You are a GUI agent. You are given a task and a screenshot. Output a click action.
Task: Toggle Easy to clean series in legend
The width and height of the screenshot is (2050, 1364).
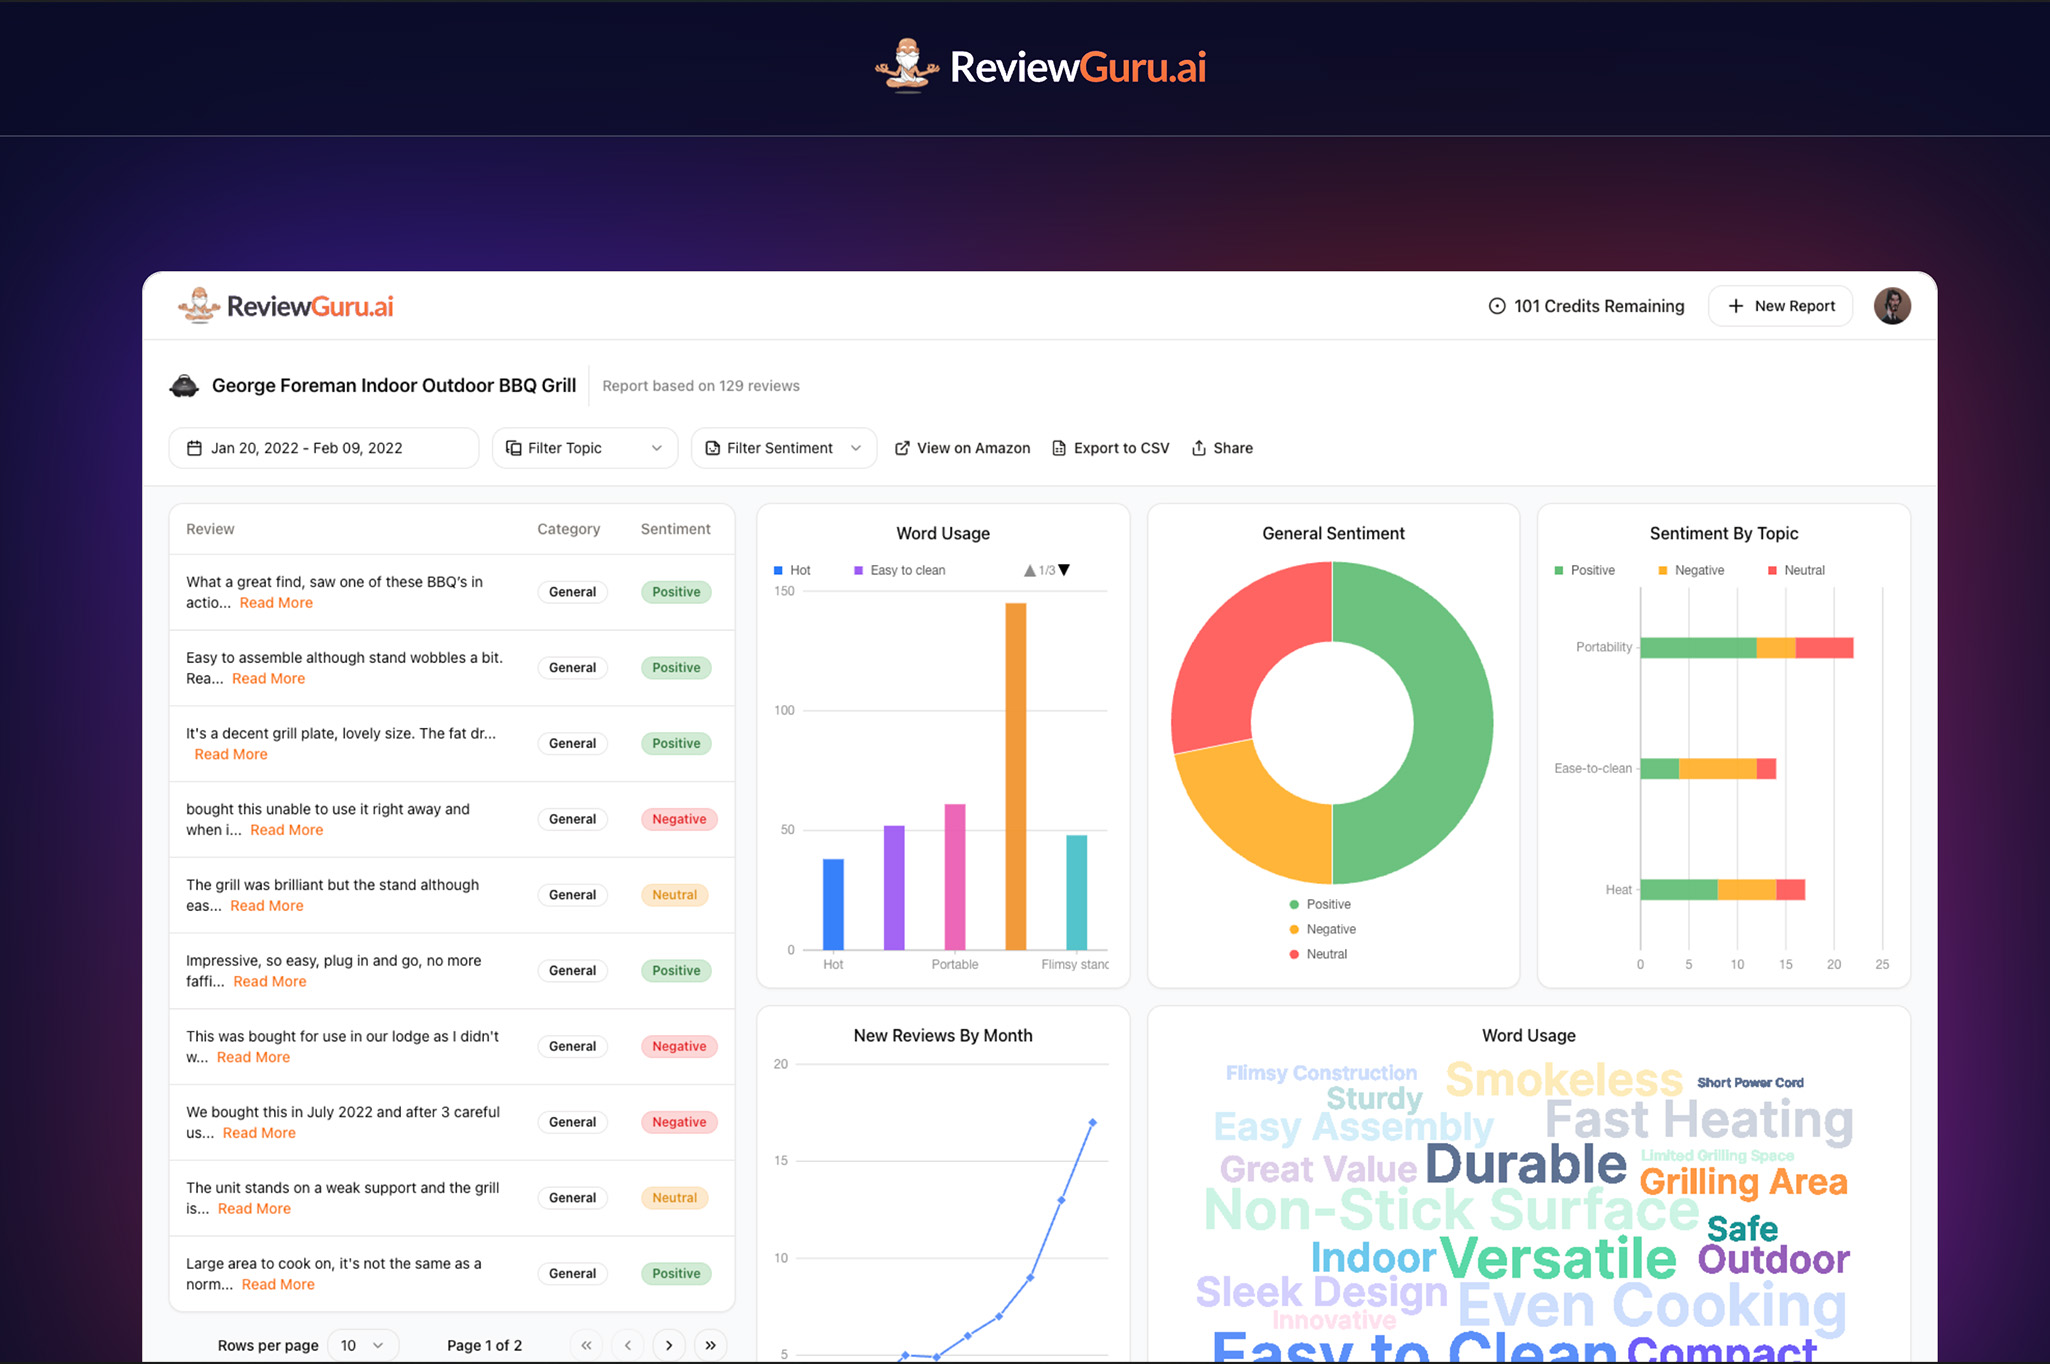(x=899, y=570)
